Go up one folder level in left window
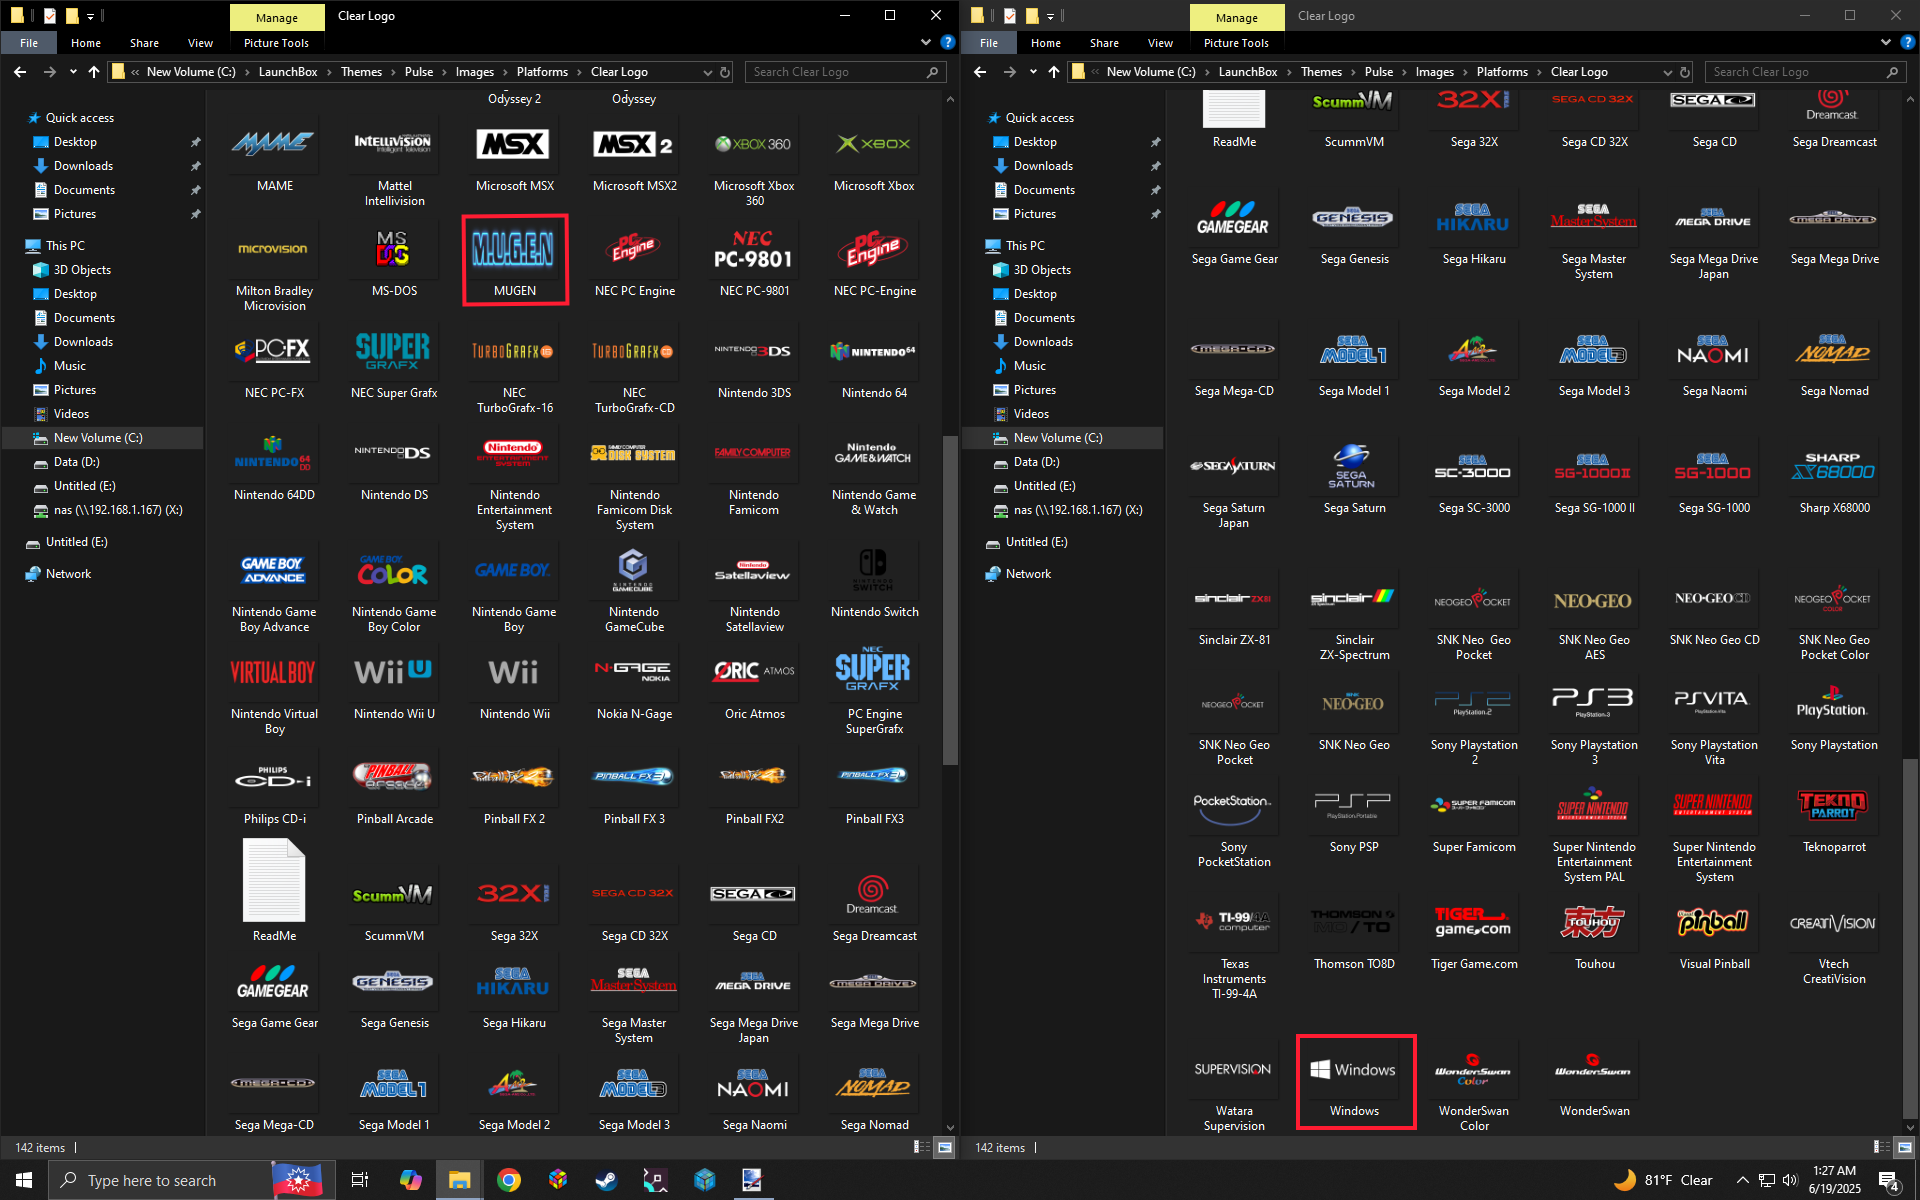Image resolution: width=1920 pixels, height=1200 pixels. (94, 72)
